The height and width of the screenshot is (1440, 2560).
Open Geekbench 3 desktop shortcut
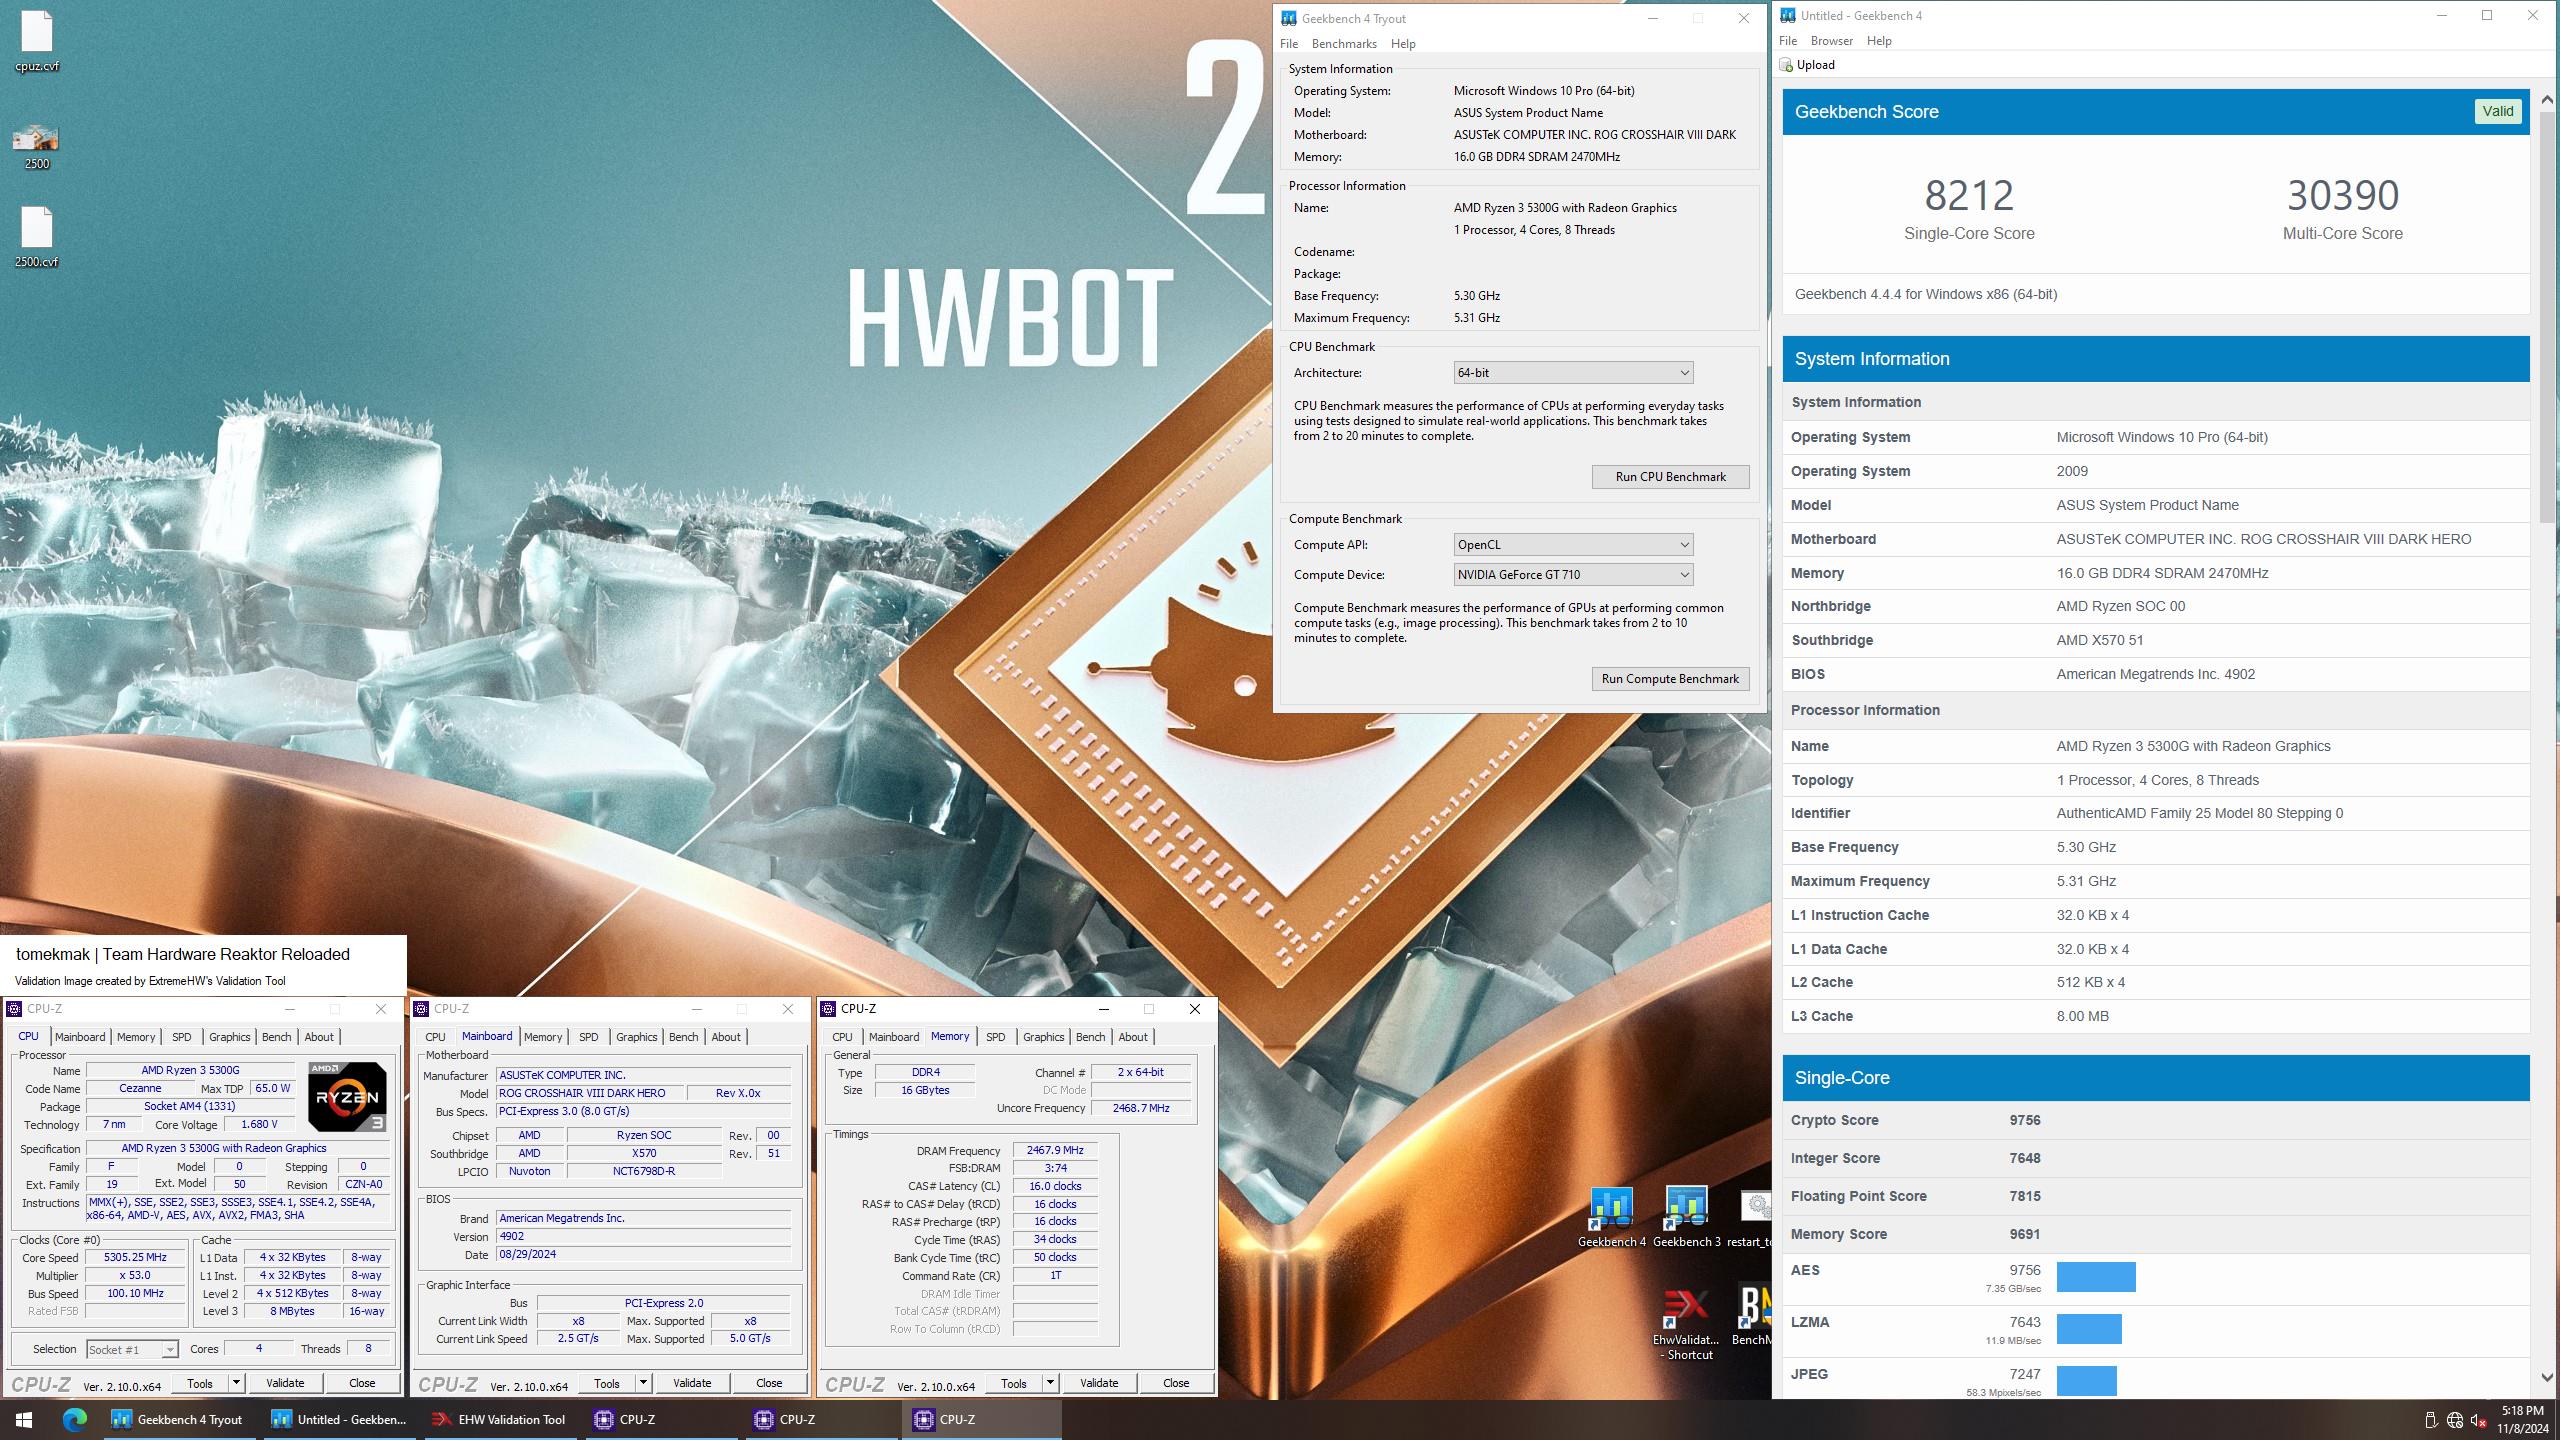(1686, 1217)
